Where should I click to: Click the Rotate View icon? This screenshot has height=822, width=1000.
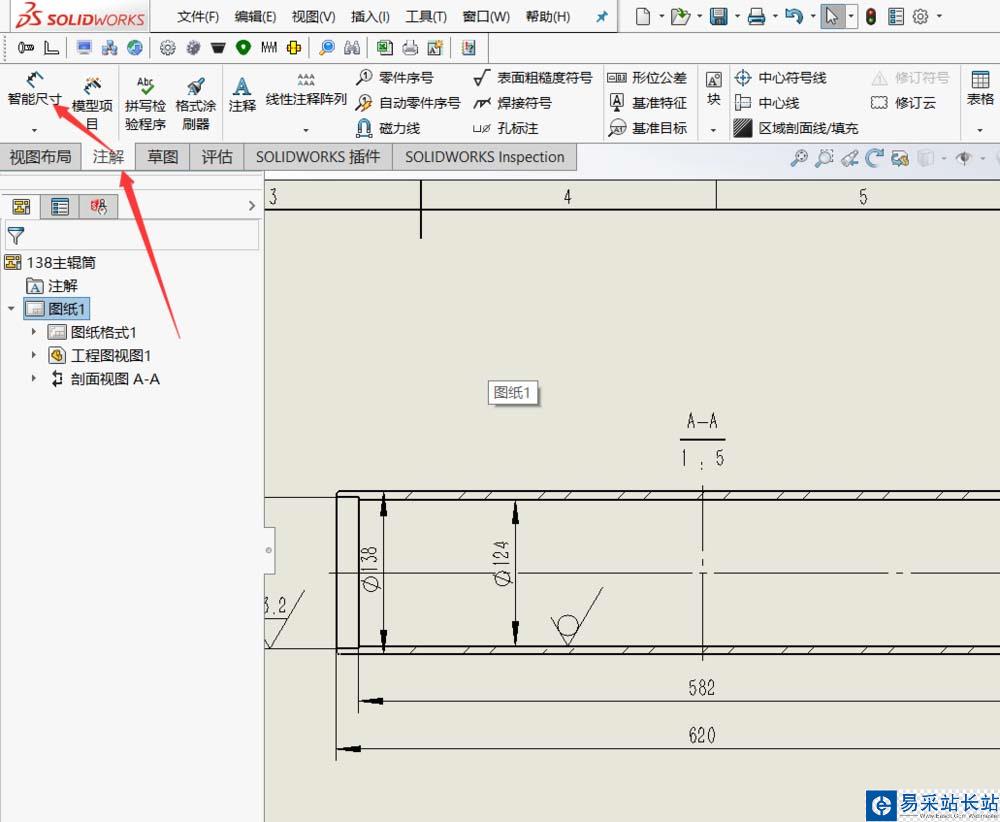874,158
